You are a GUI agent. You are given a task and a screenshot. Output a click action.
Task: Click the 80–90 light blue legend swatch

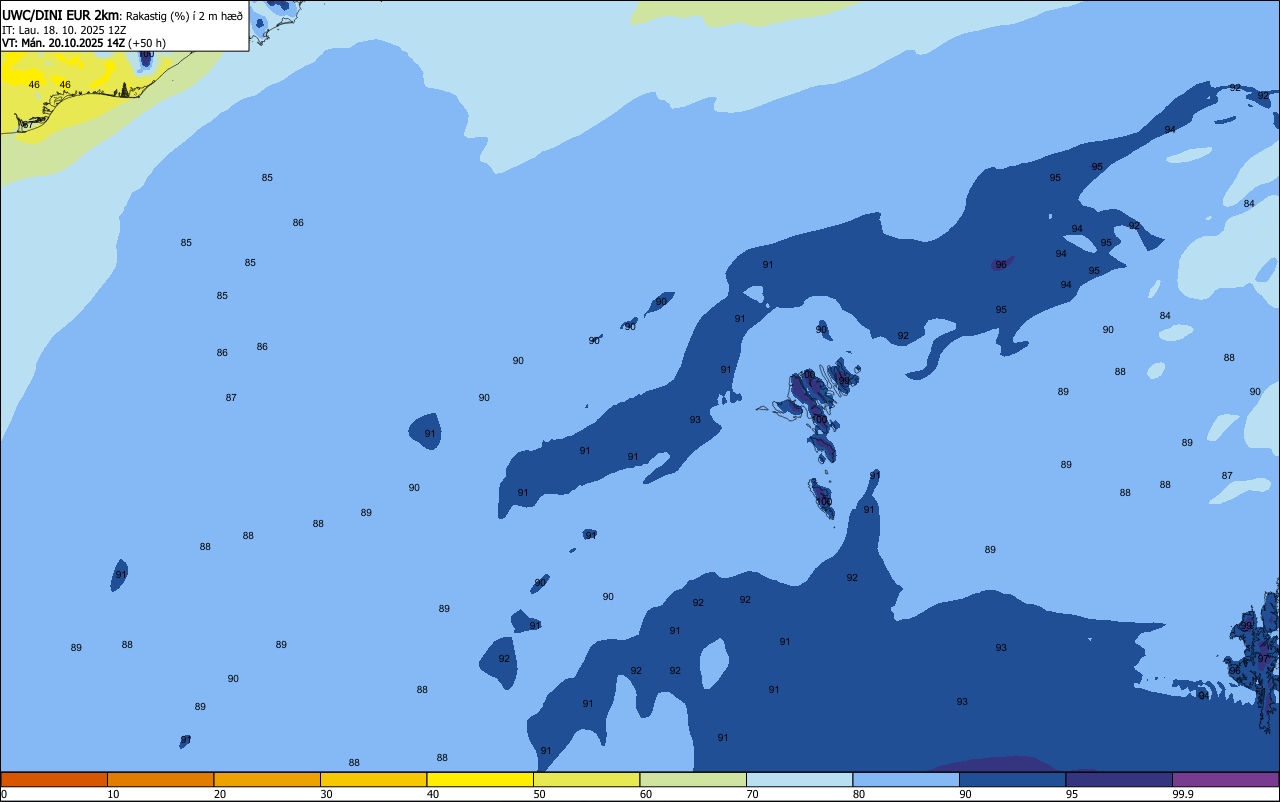[x=906, y=779]
